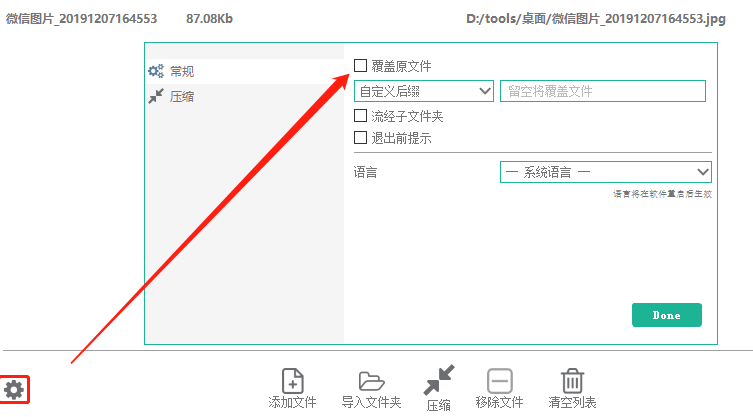This screenshot has height=417, width=753.
Task: Click the 留空将覆盖文件 suffix input field
Action: click(603, 91)
